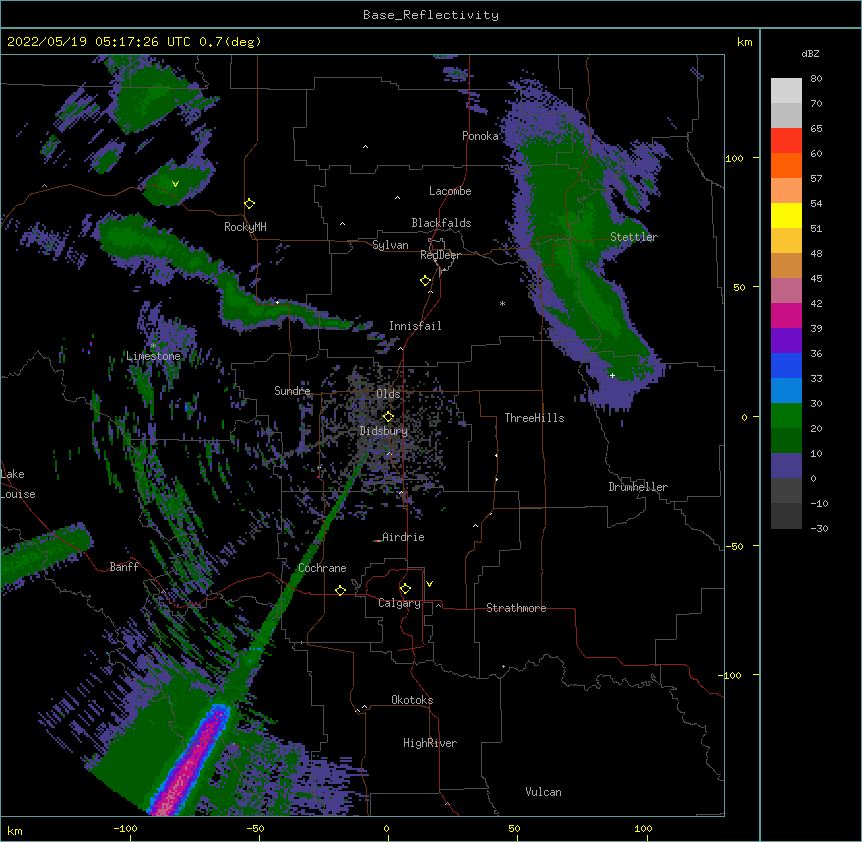Click the Drumheller city label
Screen dimensions: 862x842
click(x=638, y=487)
